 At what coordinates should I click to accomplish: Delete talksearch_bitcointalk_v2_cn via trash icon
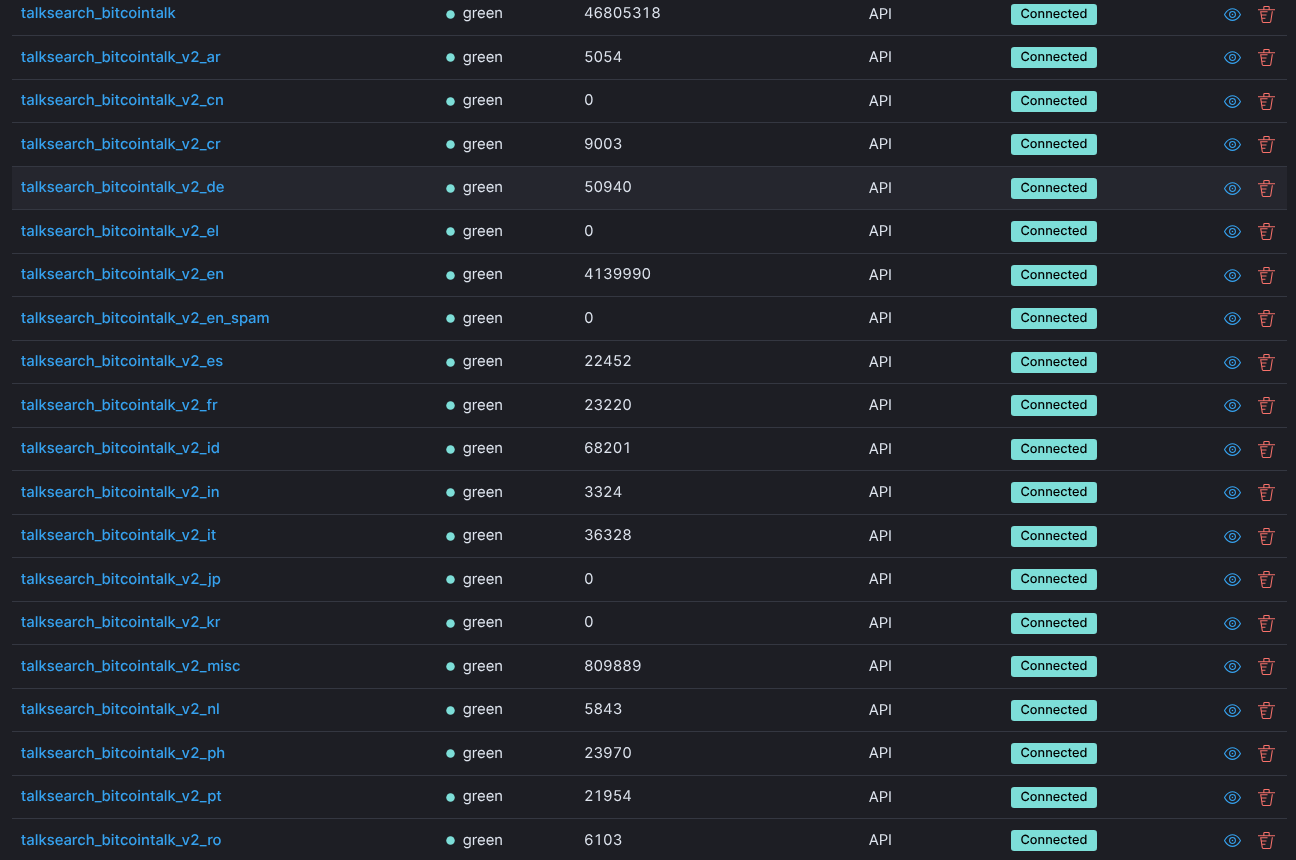1266,101
